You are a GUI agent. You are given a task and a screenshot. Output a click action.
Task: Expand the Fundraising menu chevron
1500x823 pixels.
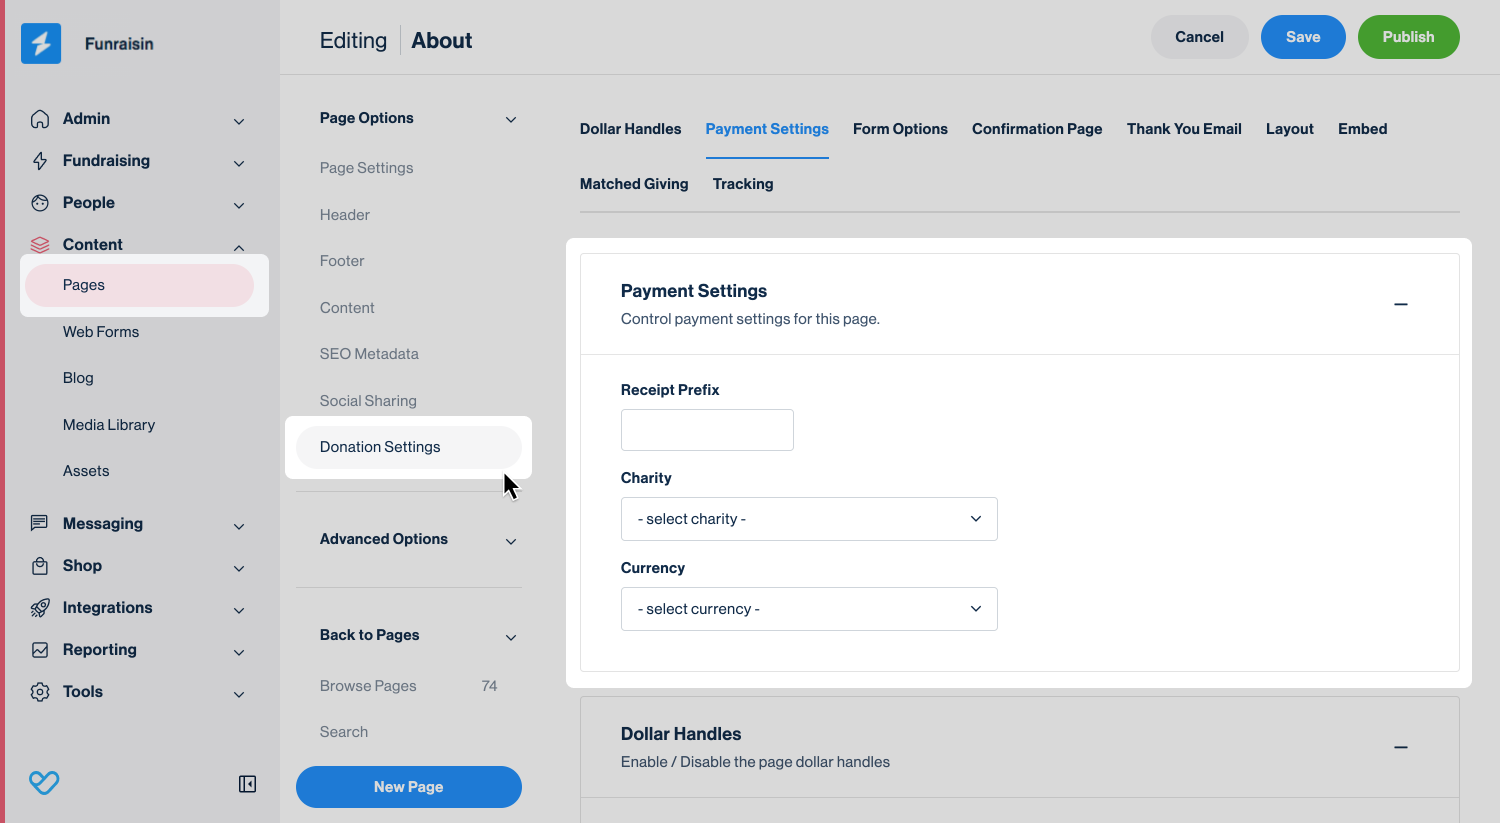(x=239, y=163)
